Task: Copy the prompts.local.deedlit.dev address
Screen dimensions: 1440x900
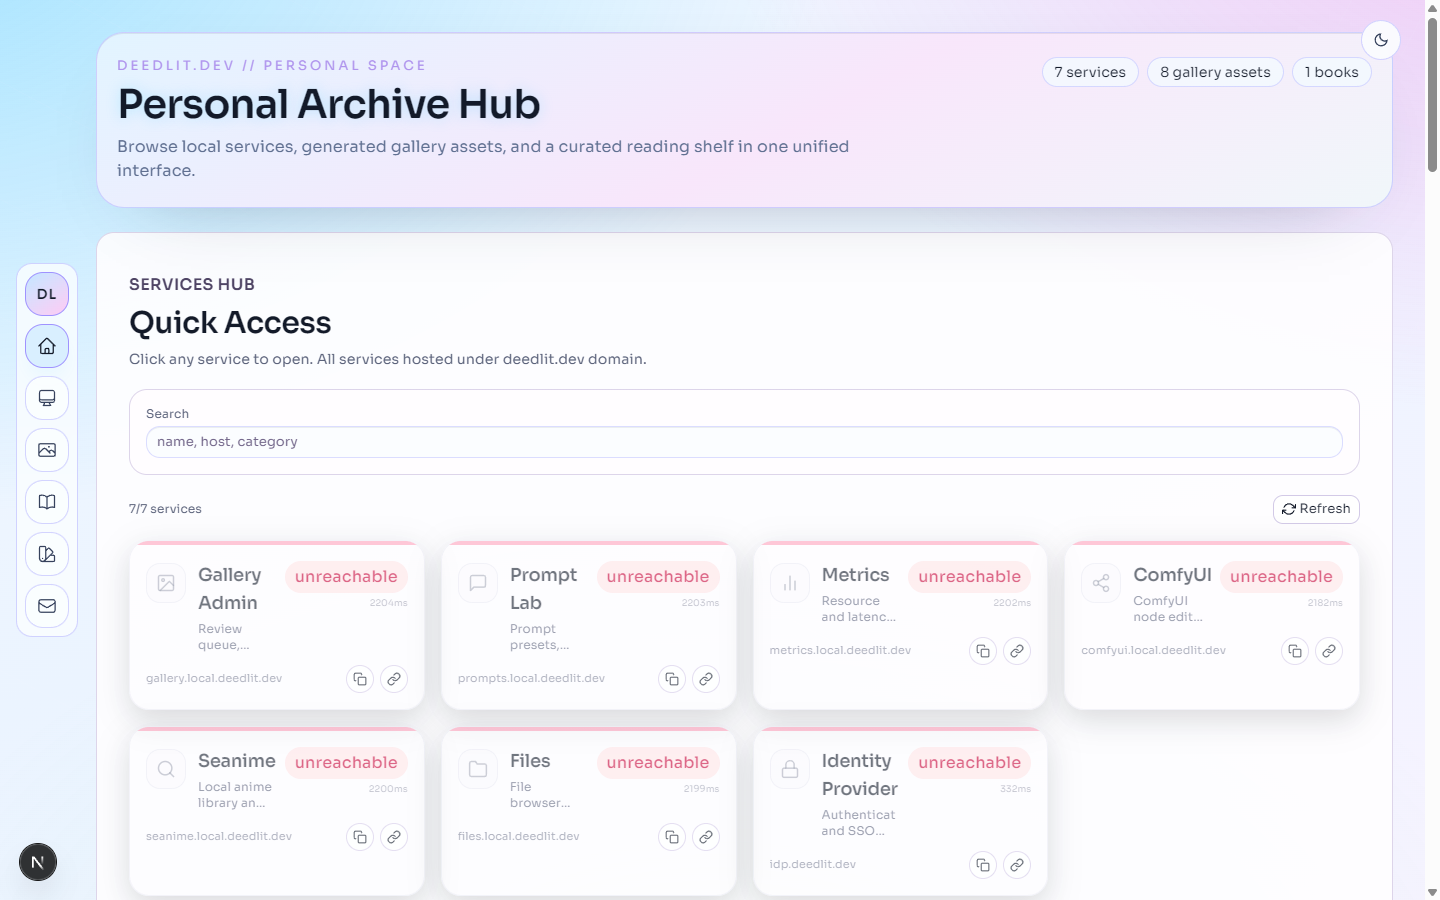Action: [x=672, y=679]
